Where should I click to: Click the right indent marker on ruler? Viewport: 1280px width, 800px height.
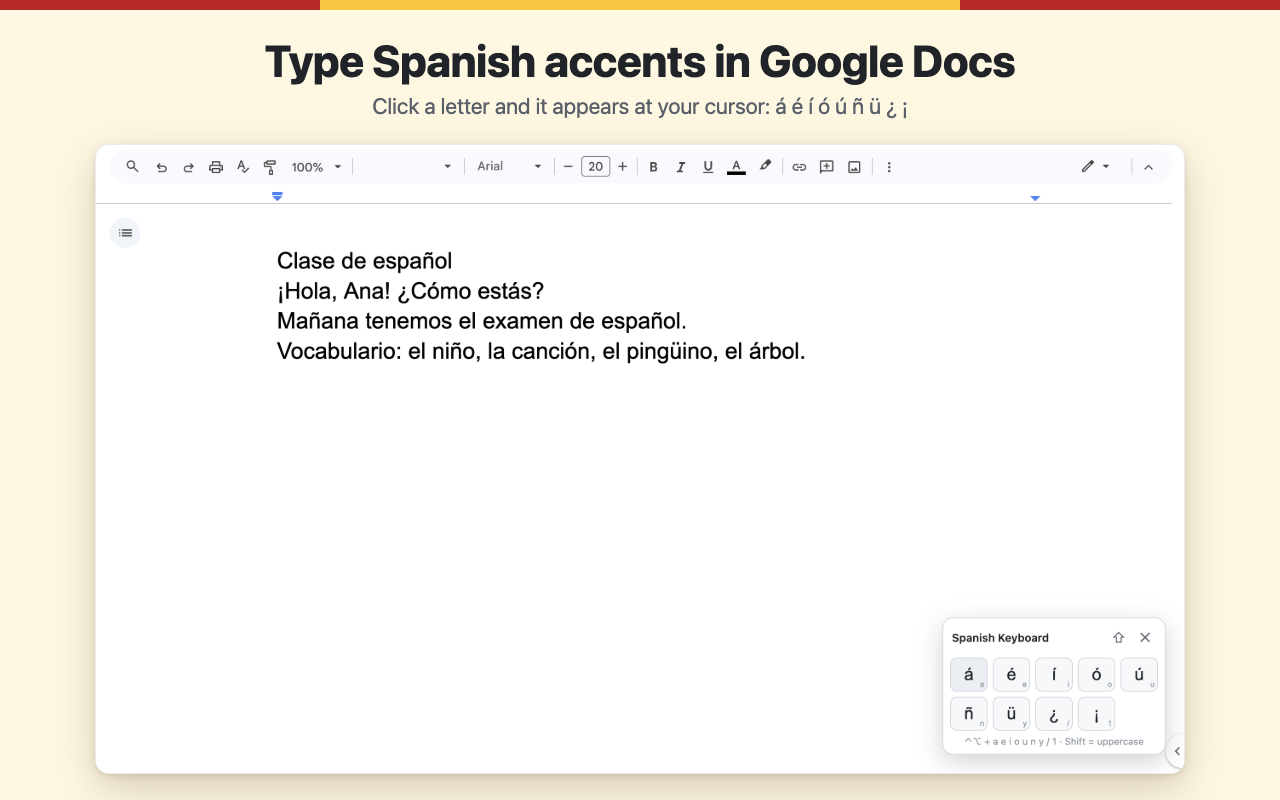(1035, 198)
